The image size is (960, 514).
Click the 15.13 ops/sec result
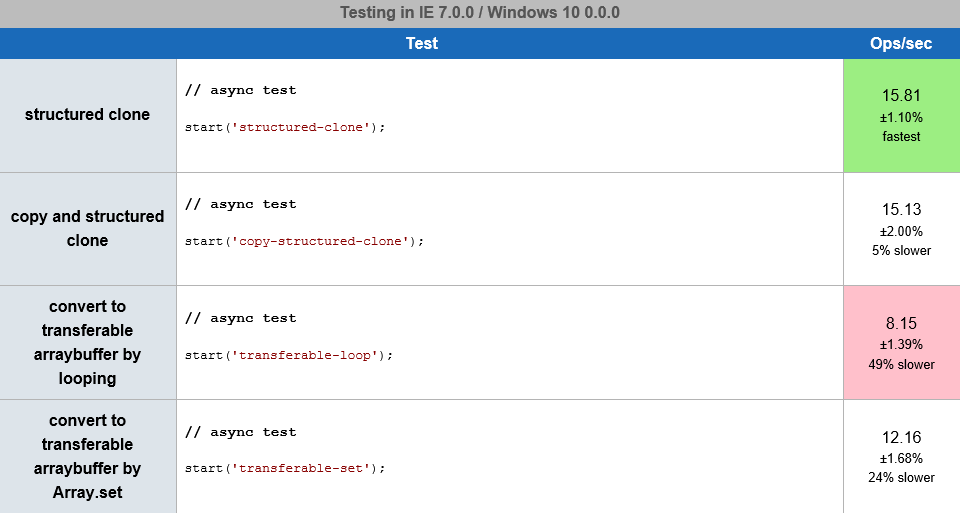(x=901, y=210)
